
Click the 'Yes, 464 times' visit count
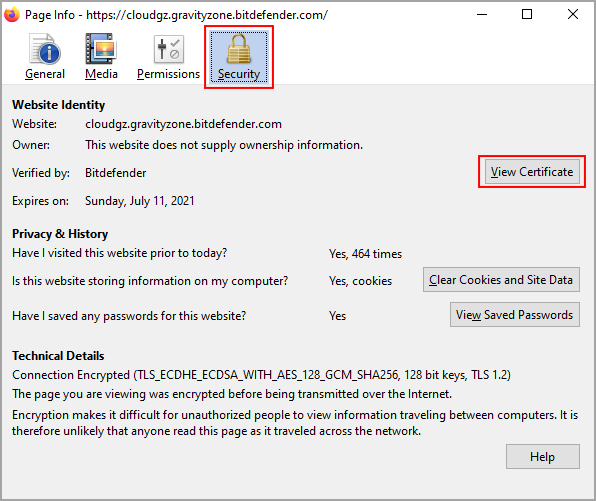coord(365,254)
